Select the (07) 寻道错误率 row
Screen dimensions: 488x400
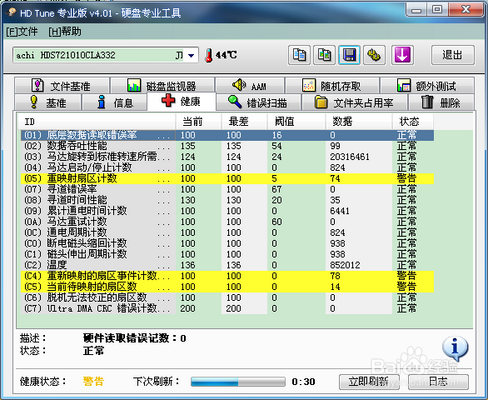[227, 189]
